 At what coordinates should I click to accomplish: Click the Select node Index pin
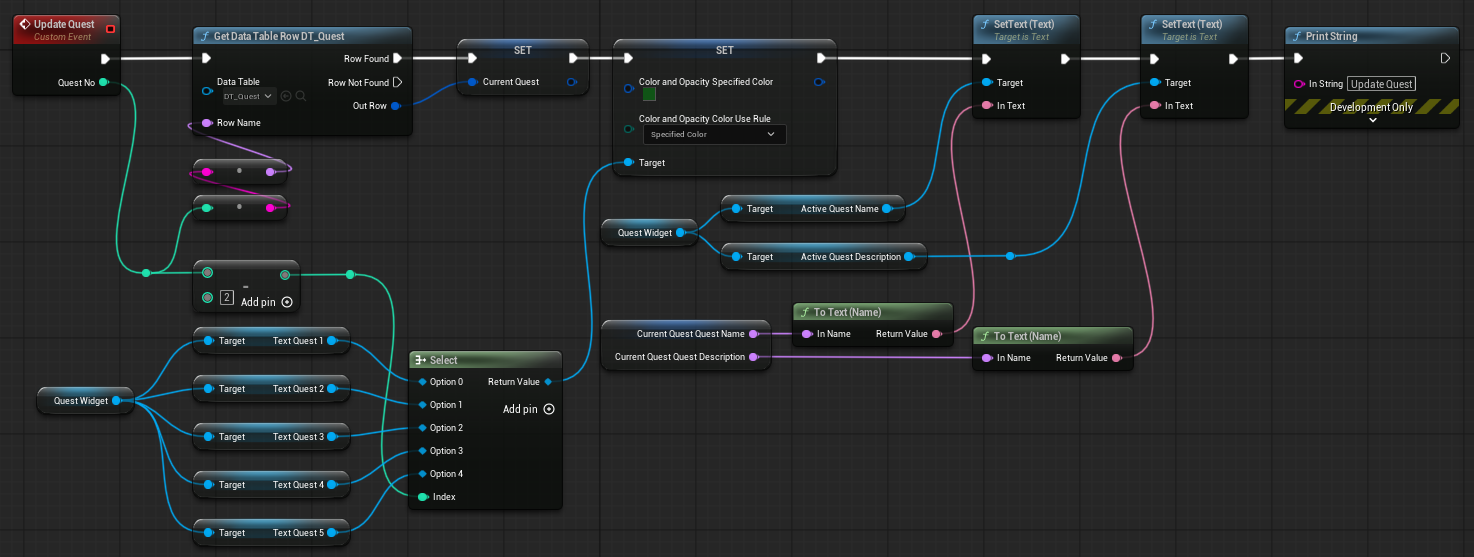422,497
